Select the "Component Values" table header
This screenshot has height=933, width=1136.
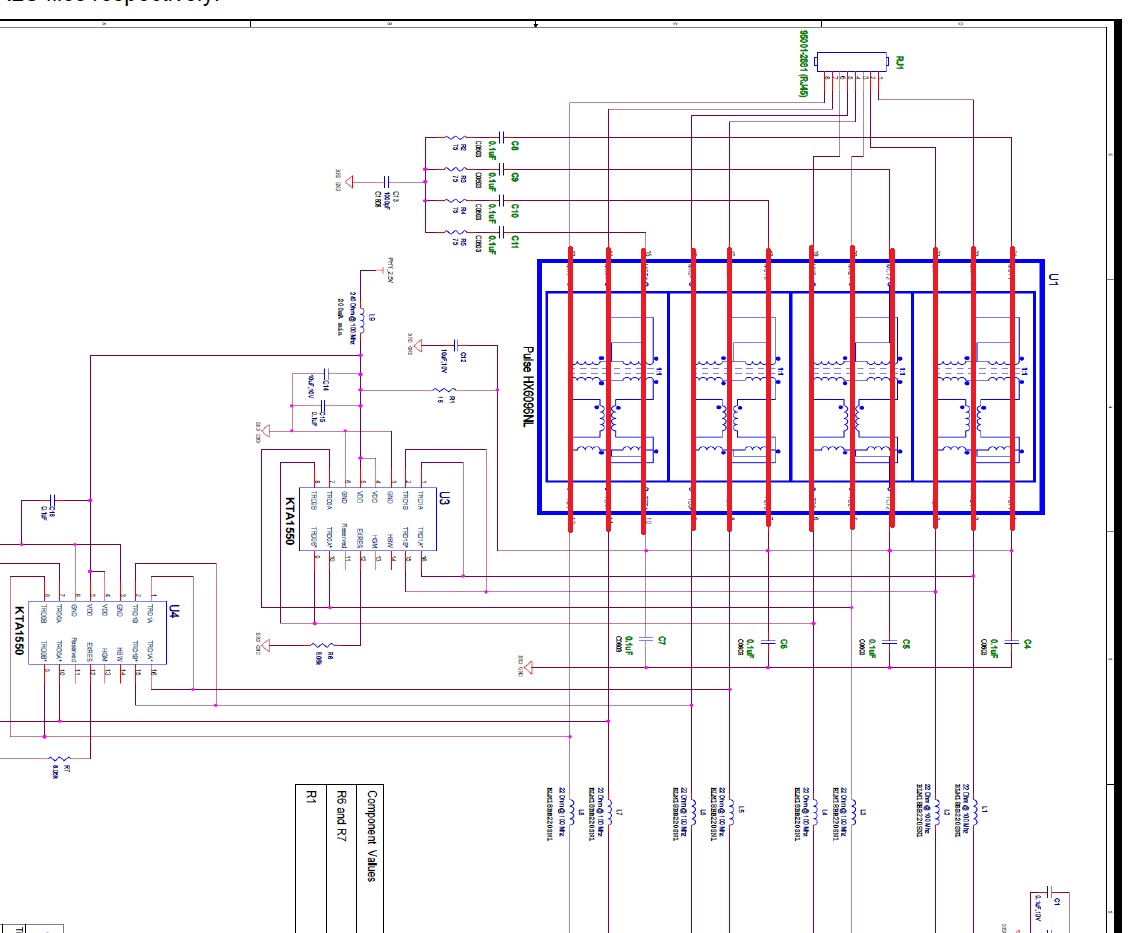coord(372,835)
